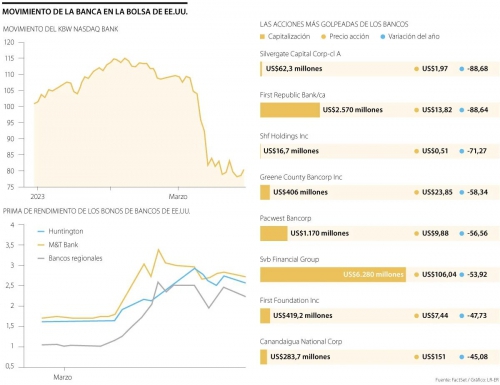500x385 pixels.
Task: Click the Precio acción legend dot
Action: 323,37
